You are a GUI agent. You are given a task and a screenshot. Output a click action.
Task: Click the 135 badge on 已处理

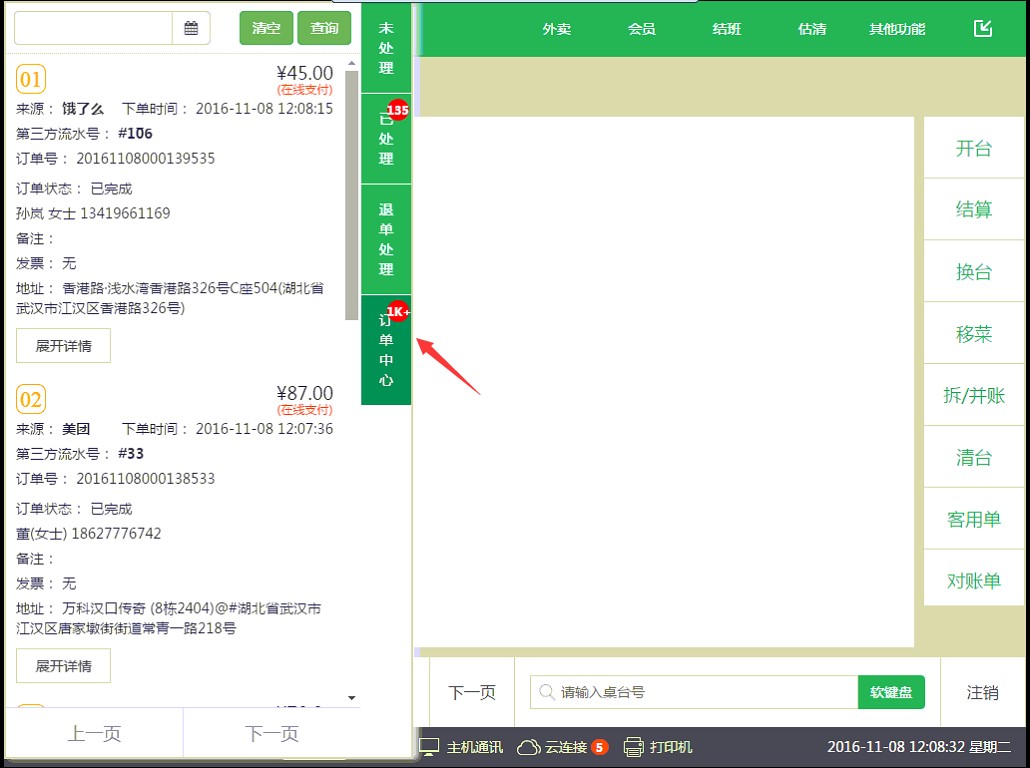pos(398,110)
